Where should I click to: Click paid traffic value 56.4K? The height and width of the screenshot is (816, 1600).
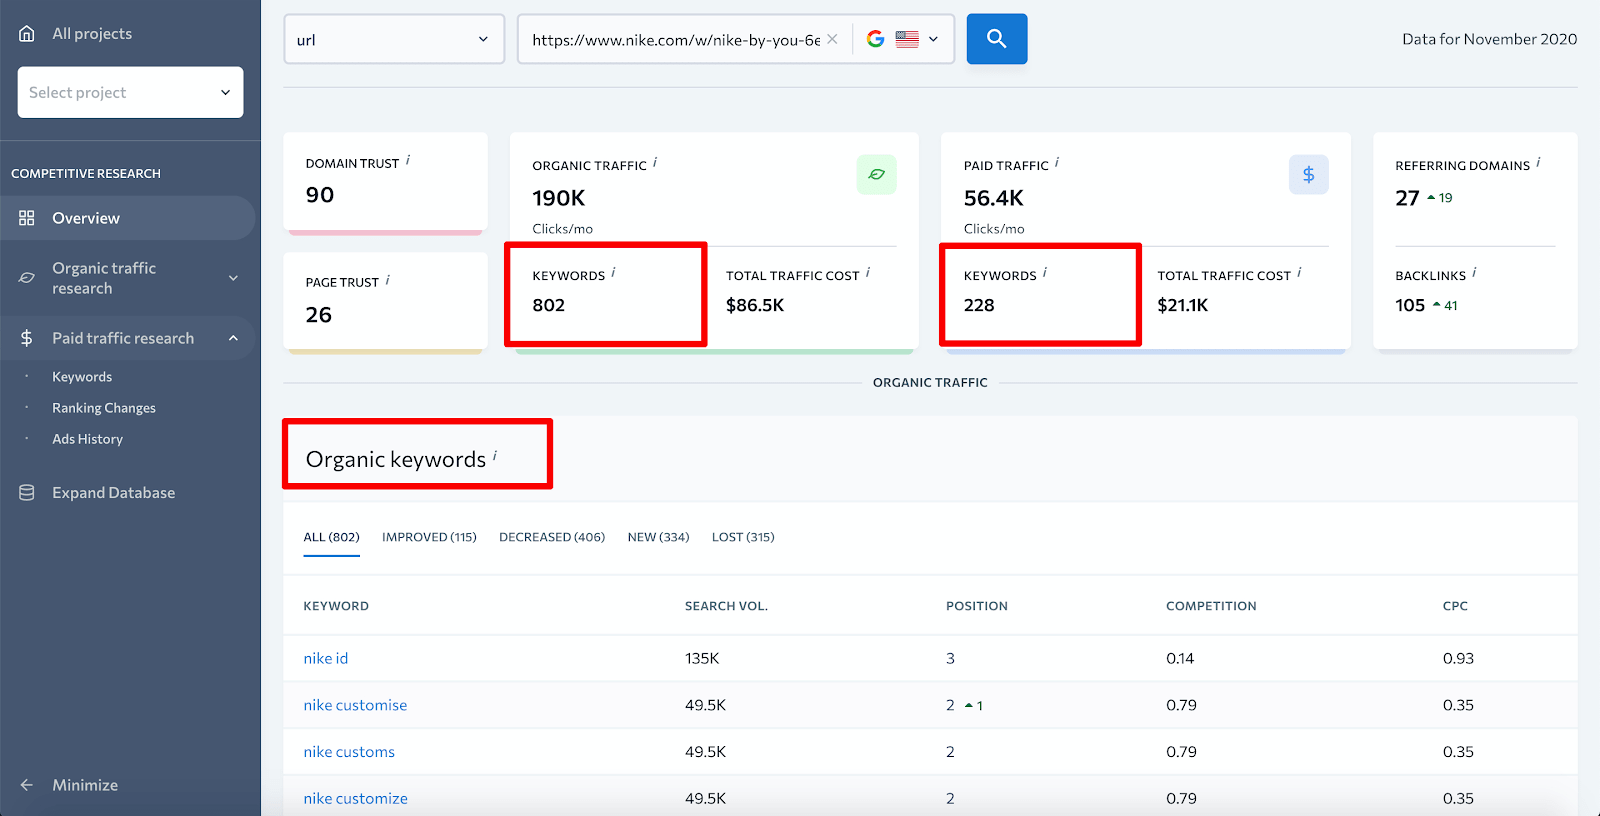click(x=994, y=198)
